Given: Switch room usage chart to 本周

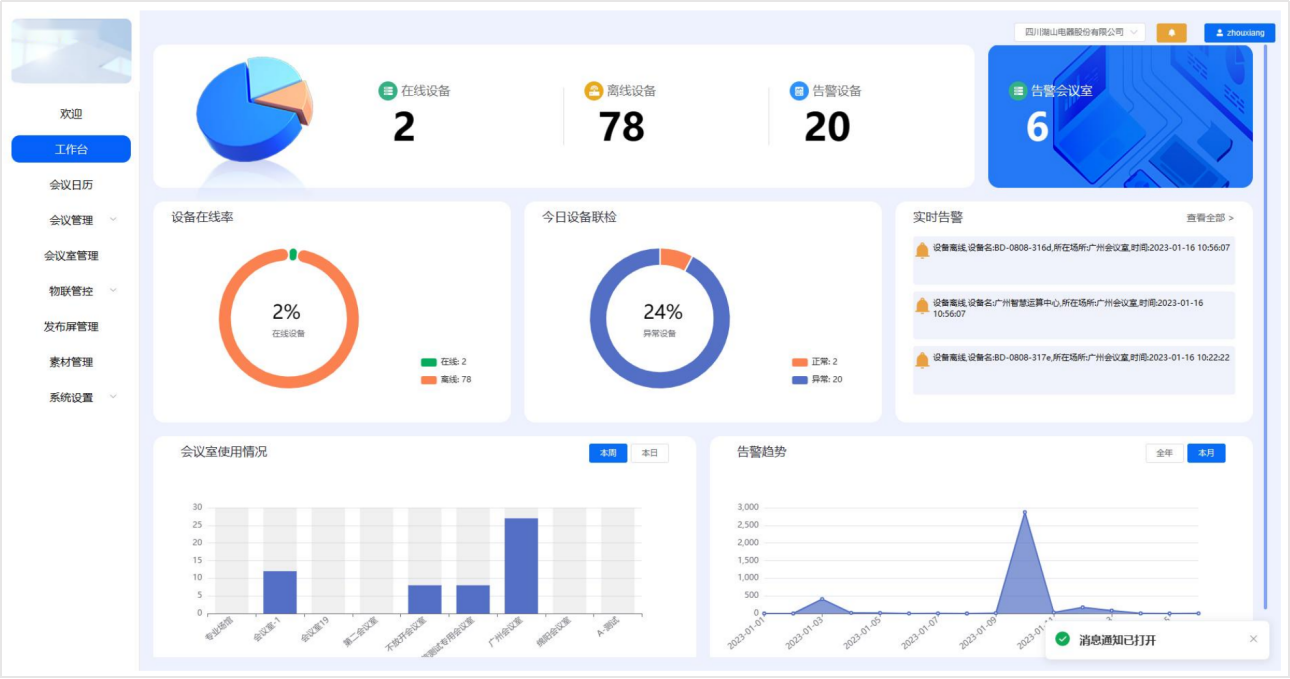Looking at the screenshot, I should 608,453.
